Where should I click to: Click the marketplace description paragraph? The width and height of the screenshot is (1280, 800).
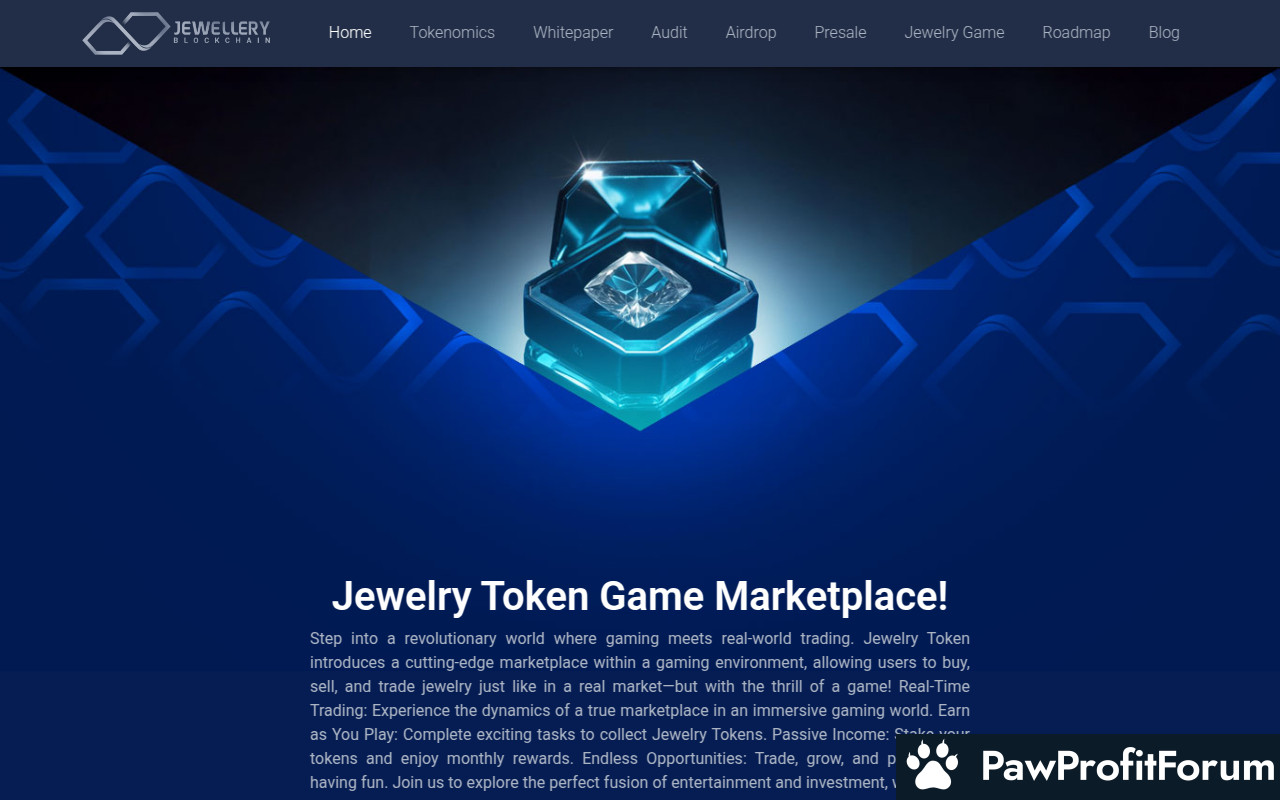coord(640,710)
